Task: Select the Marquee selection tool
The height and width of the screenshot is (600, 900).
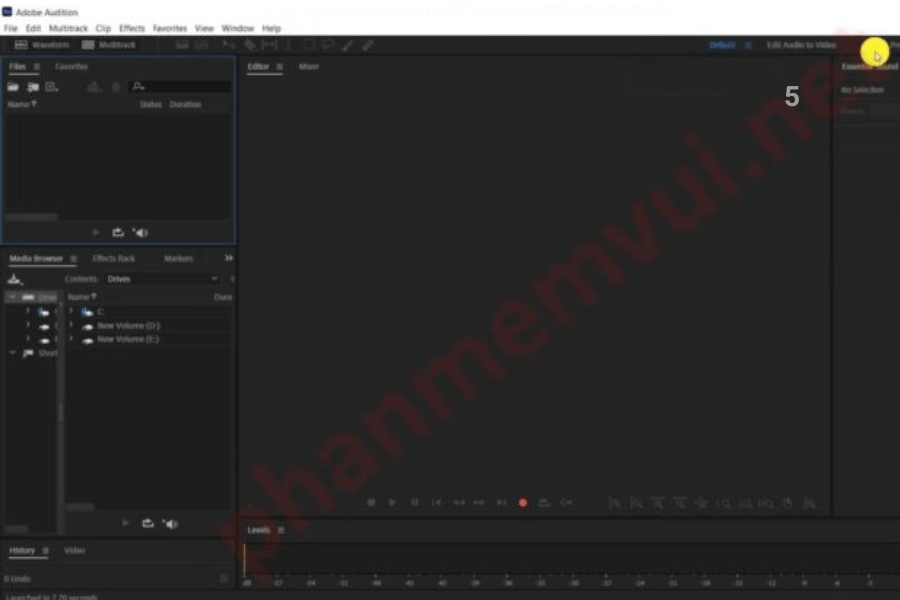Action: tap(309, 45)
